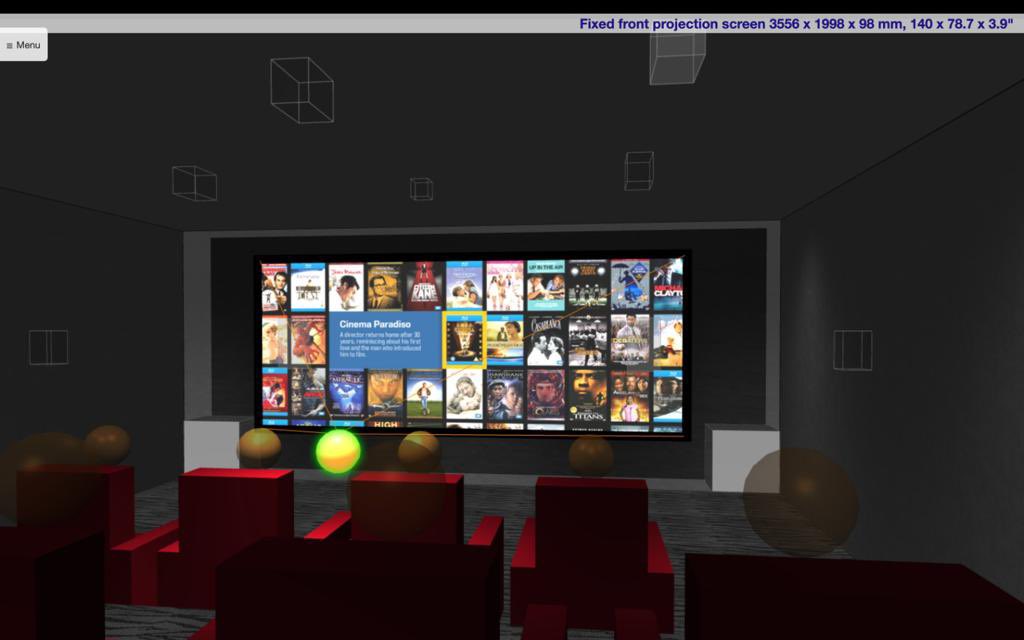The width and height of the screenshot is (1024, 640).
Task: Select the large translucent sphere on right
Action: pyautogui.click(x=801, y=502)
